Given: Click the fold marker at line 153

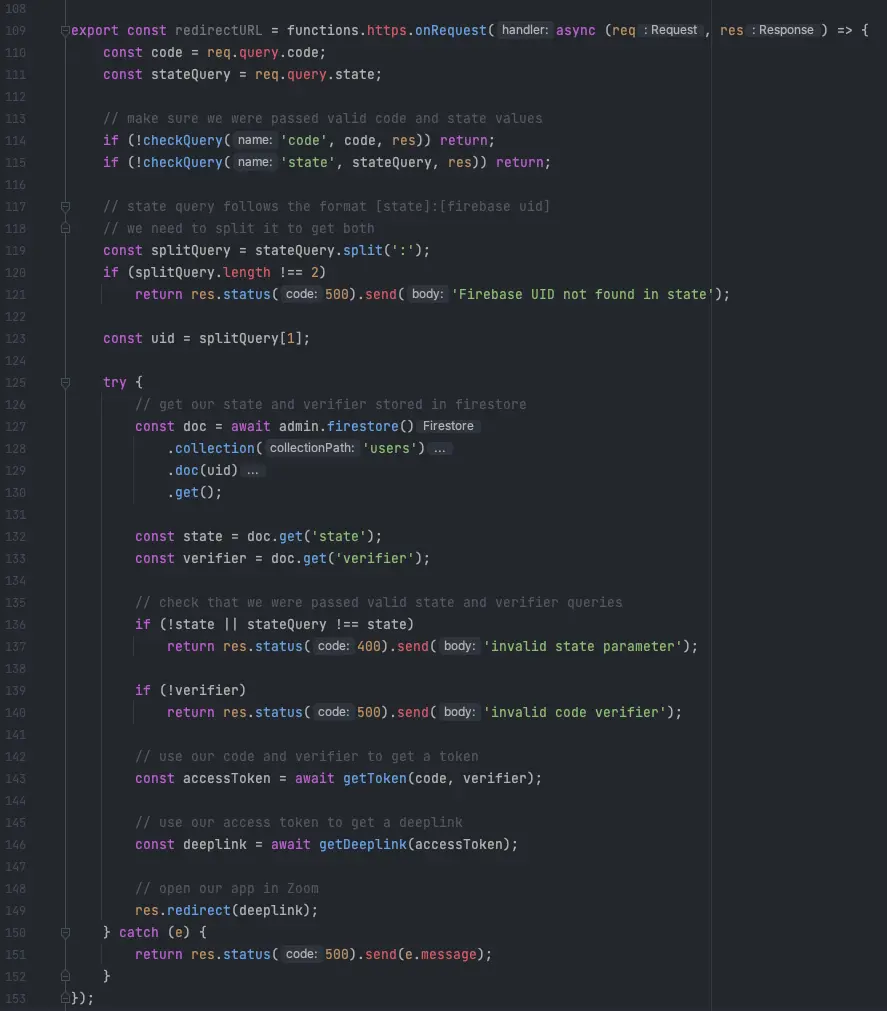Looking at the screenshot, I should (63, 998).
